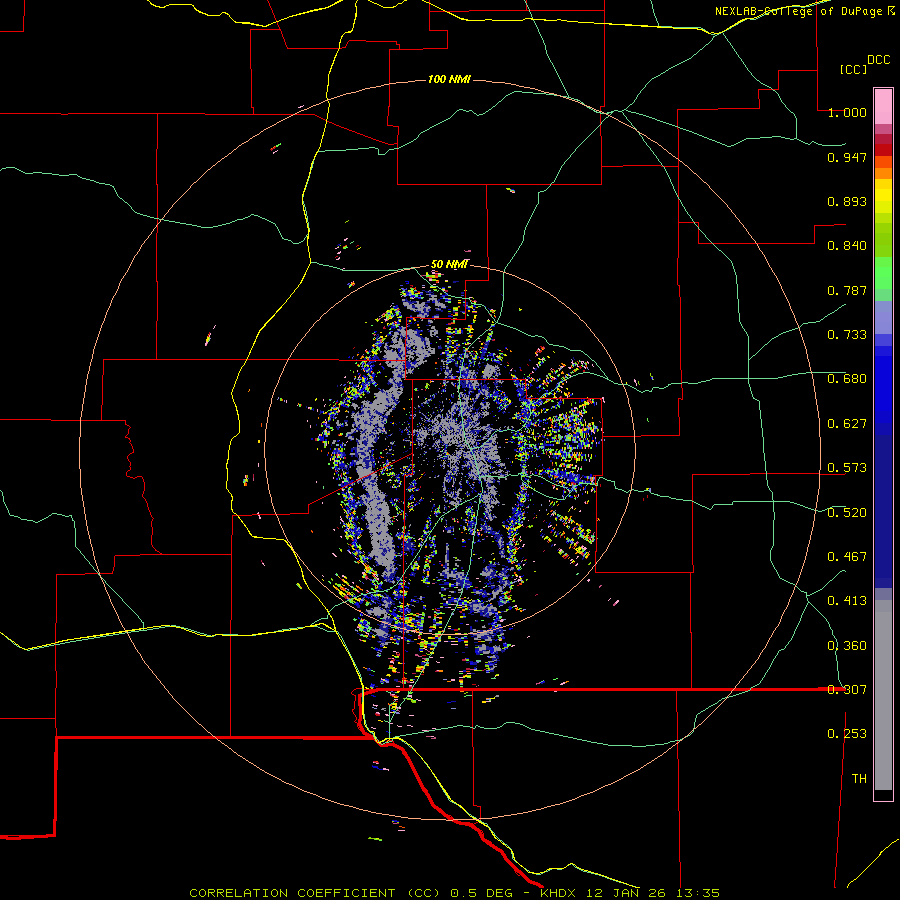Select the 0.360 legend value
Viewport: 900px width, 900px height.
pos(847,646)
